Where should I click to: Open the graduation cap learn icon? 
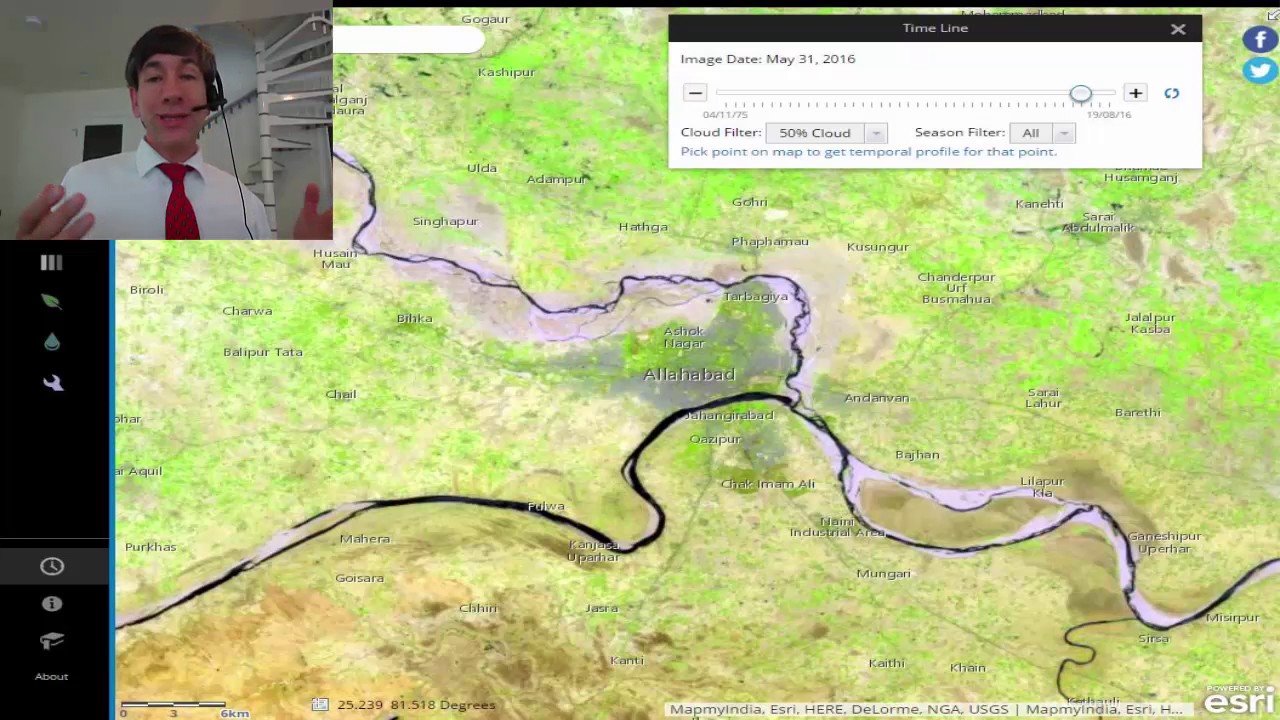pyautogui.click(x=52, y=641)
